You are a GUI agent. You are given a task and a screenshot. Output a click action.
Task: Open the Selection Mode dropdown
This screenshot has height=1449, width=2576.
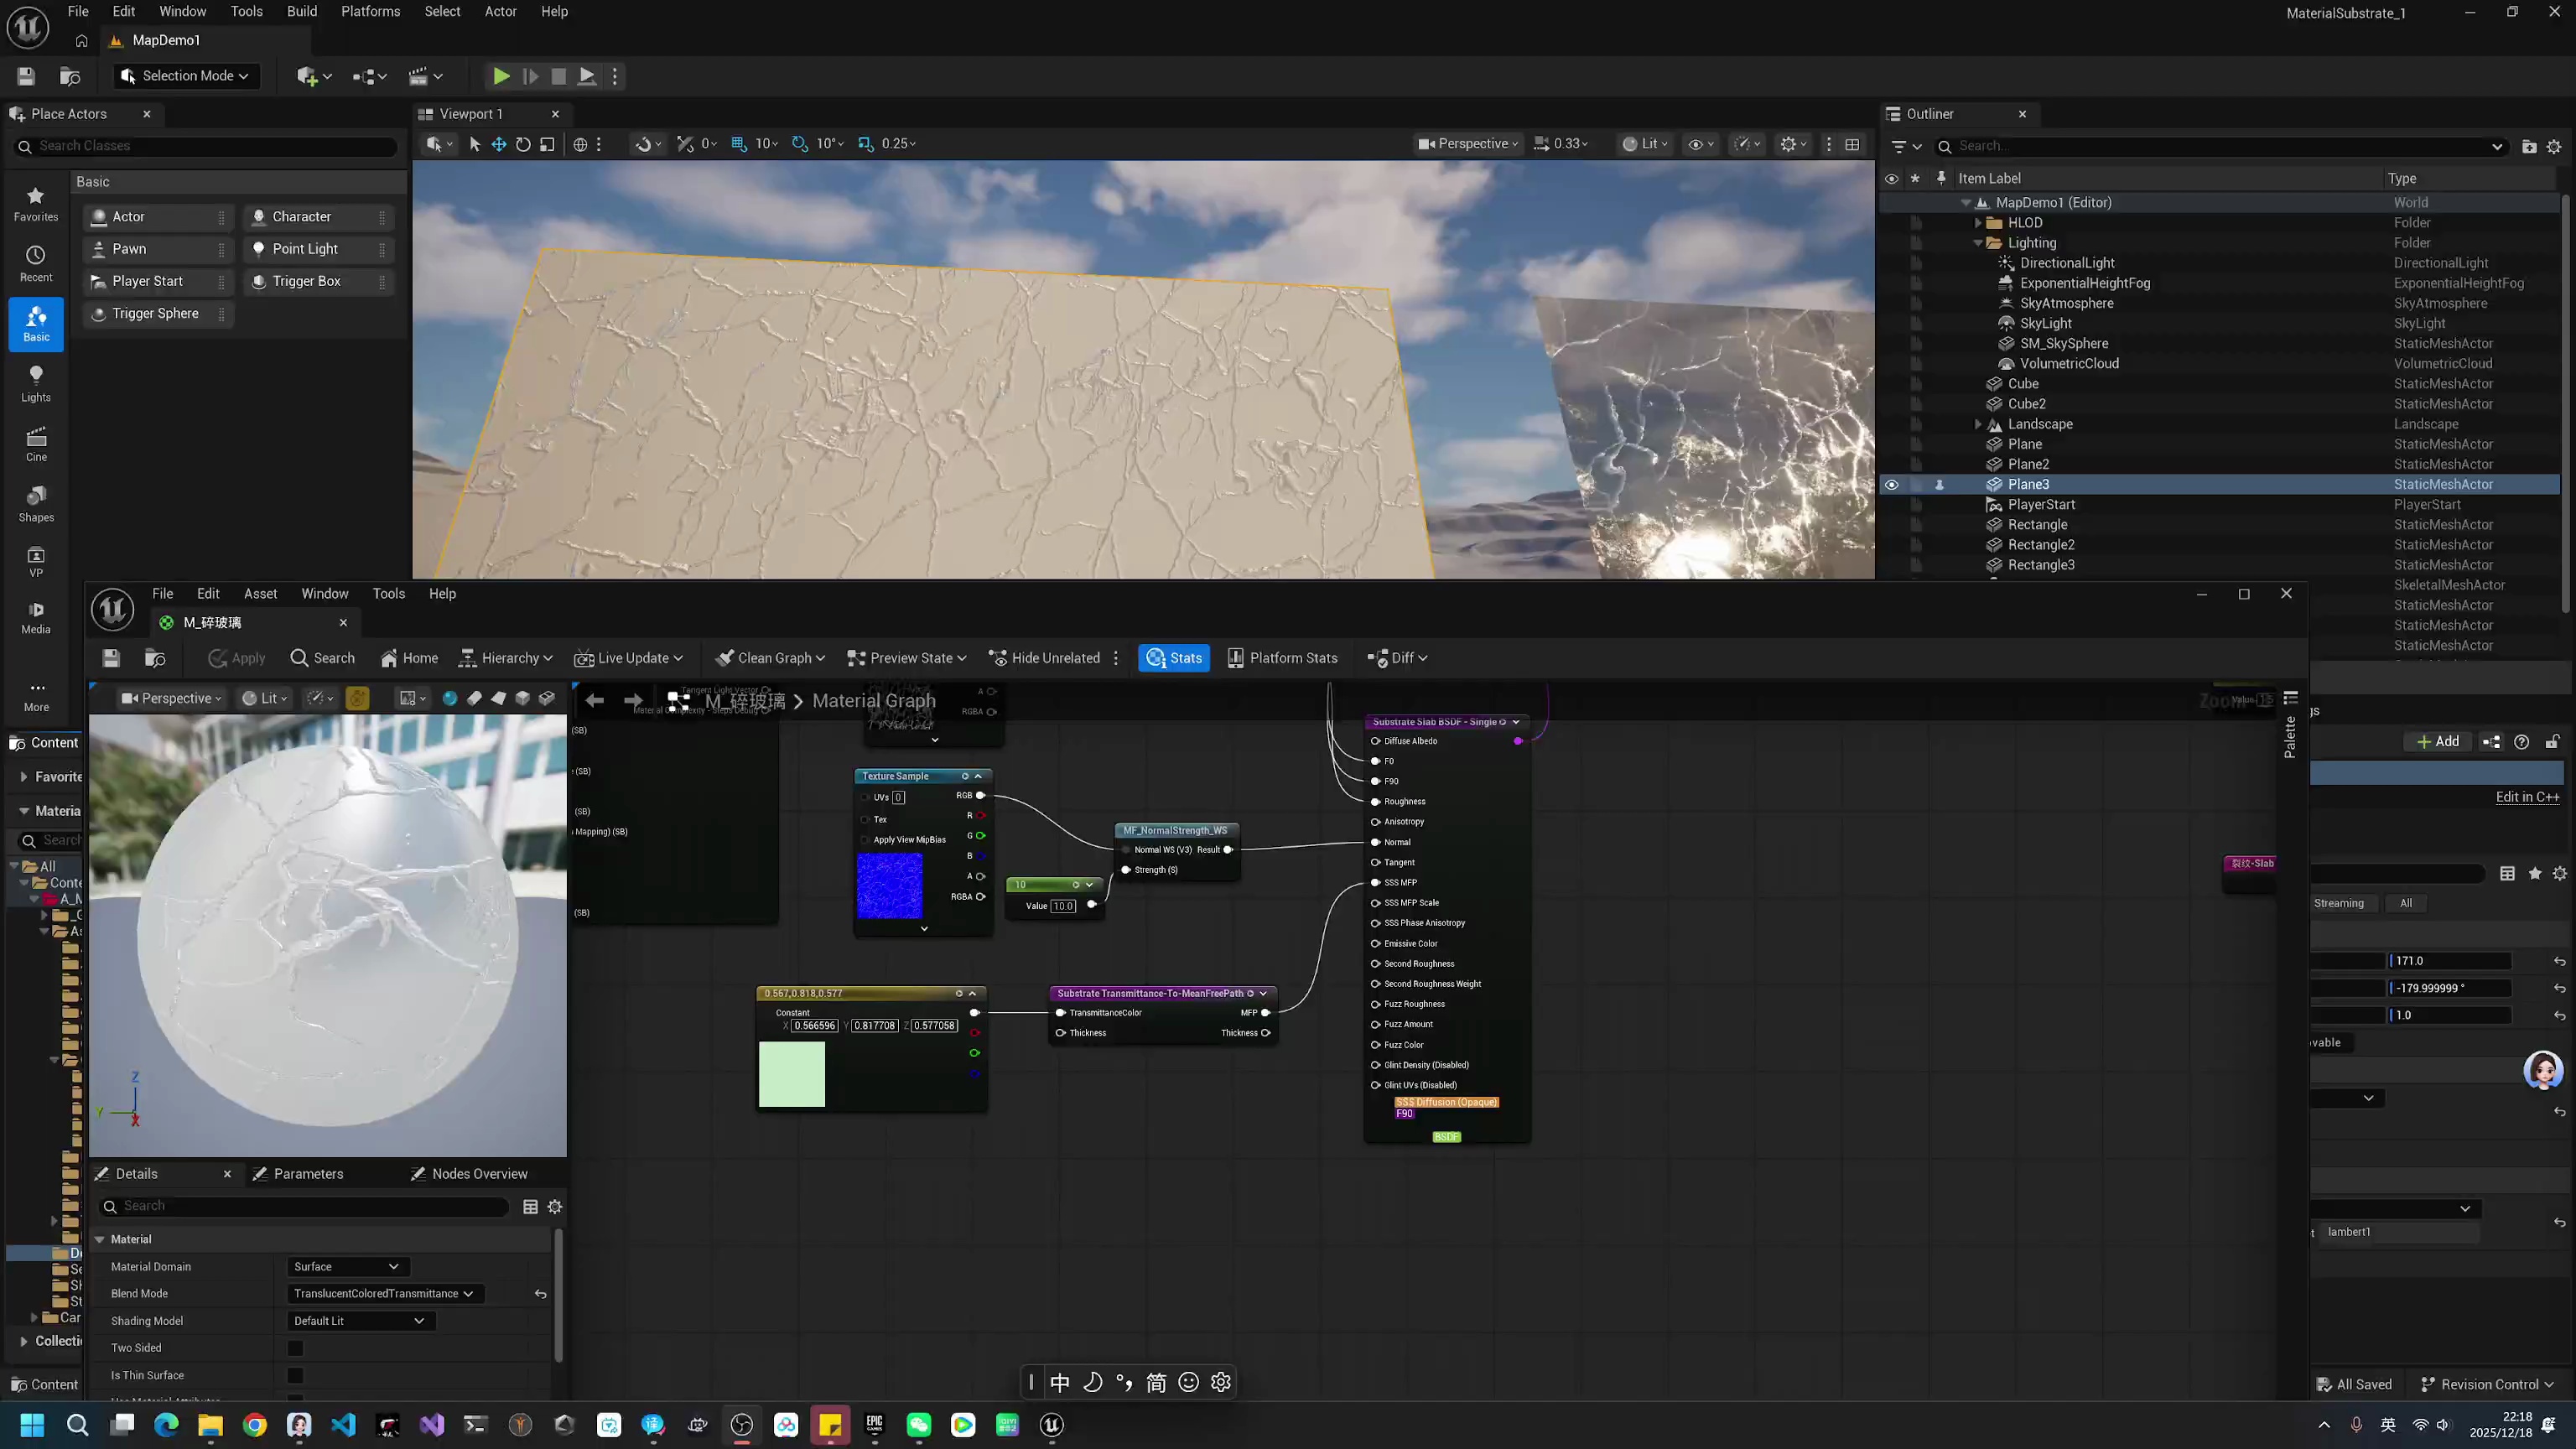coord(185,76)
